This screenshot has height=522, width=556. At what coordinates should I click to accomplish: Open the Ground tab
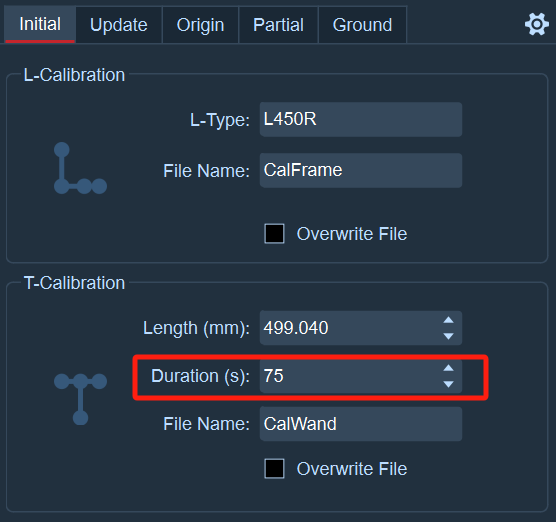click(362, 24)
